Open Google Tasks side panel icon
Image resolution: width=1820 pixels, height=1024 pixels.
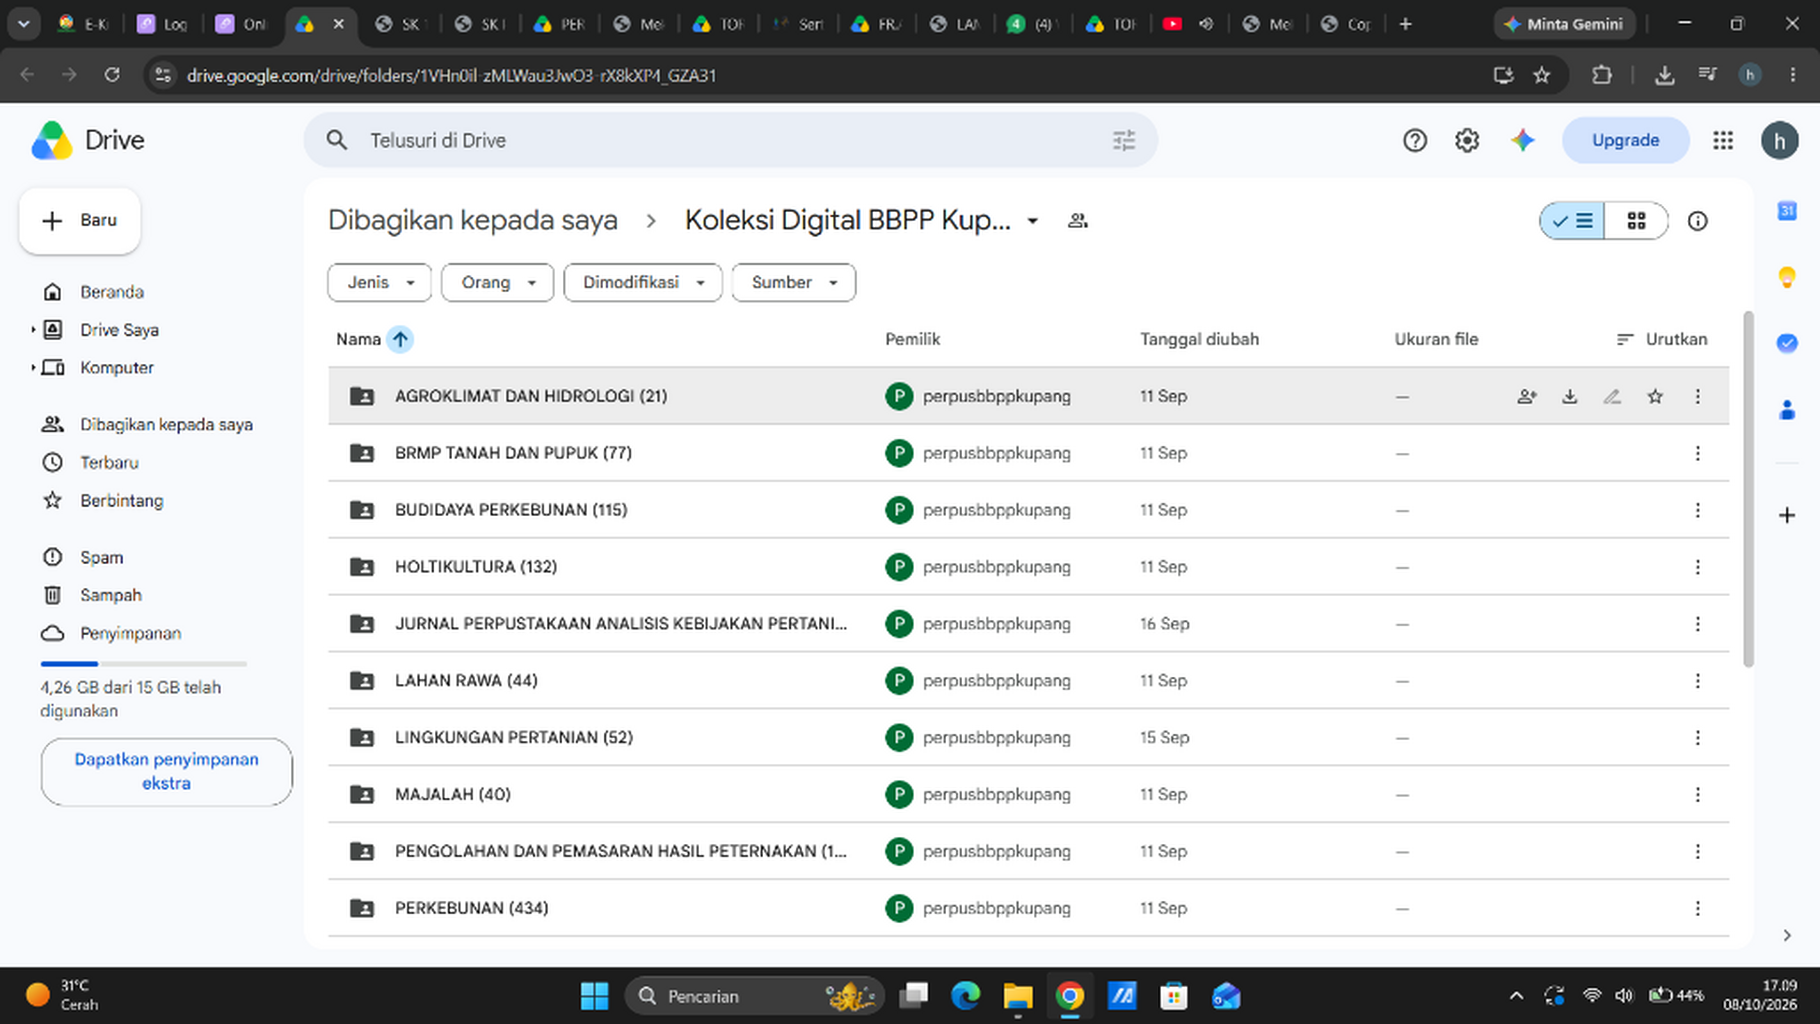[1787, 343]
